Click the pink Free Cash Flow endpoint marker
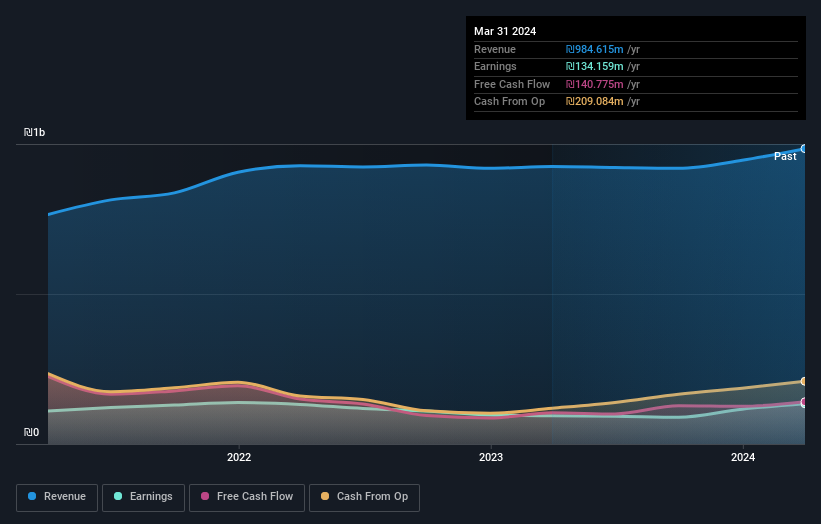821x524 pixels. (x=804, y=402)
